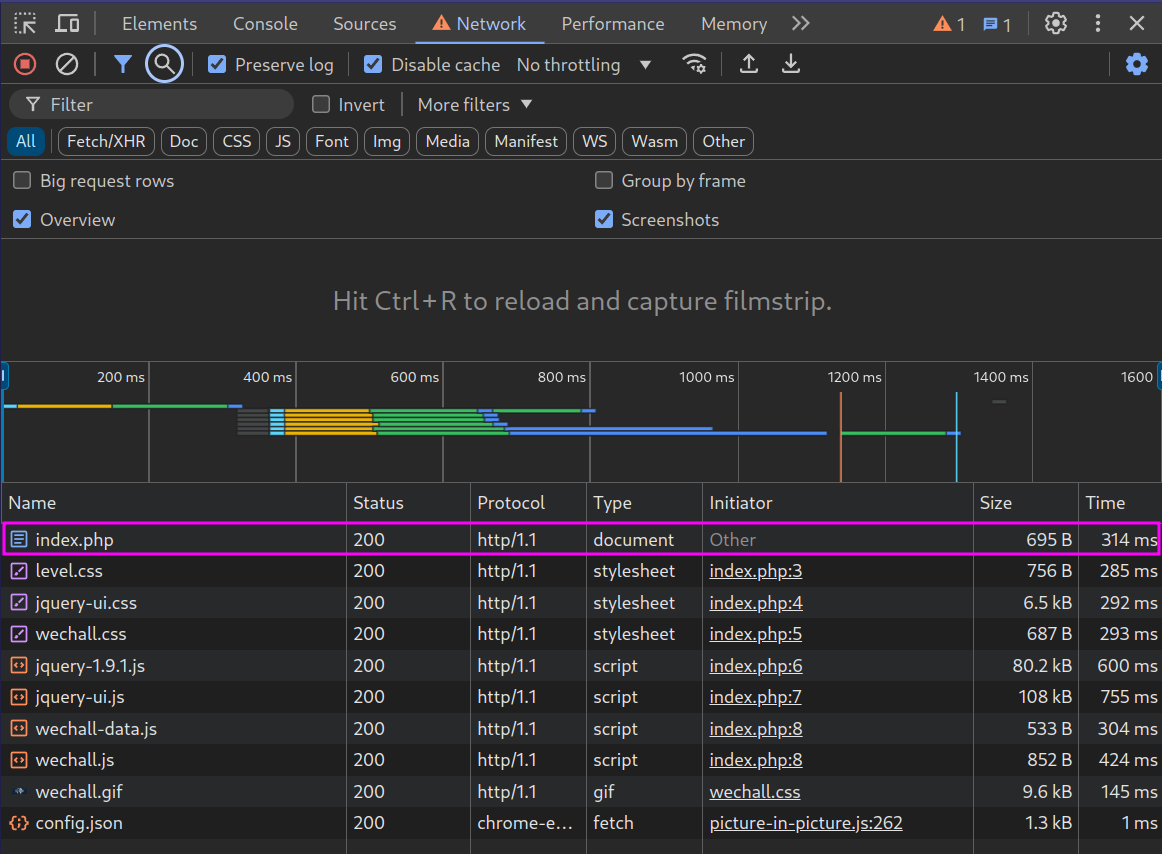Click the warnings count indicator

949,24
